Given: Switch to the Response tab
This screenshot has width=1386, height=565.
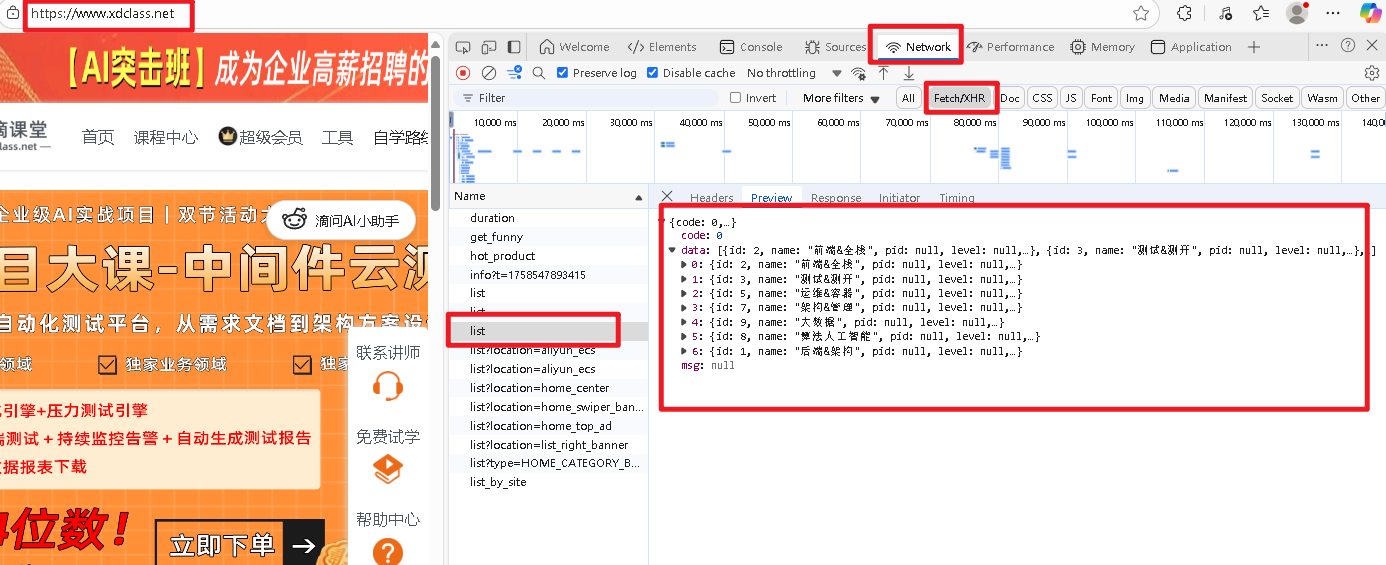Looking at the screenshot, I should pos(836,198).
